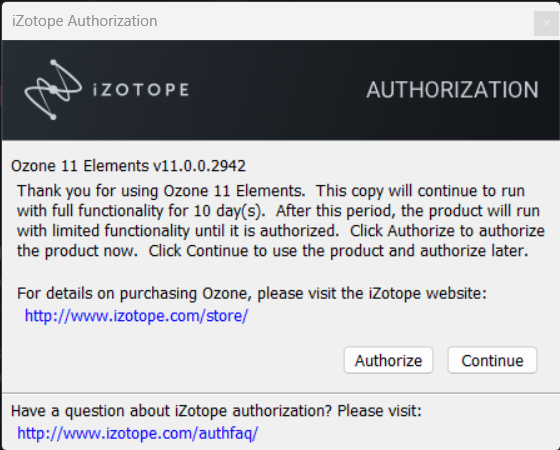The width and height of the screenshot is (560, 450).
Task: Click the 'Click Continue to use' sentence
Action: click(338, 251)
